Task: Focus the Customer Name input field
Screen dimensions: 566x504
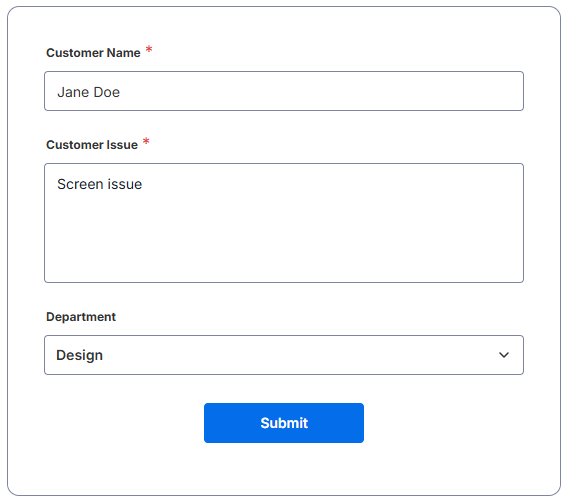Action: click(284, 91)
